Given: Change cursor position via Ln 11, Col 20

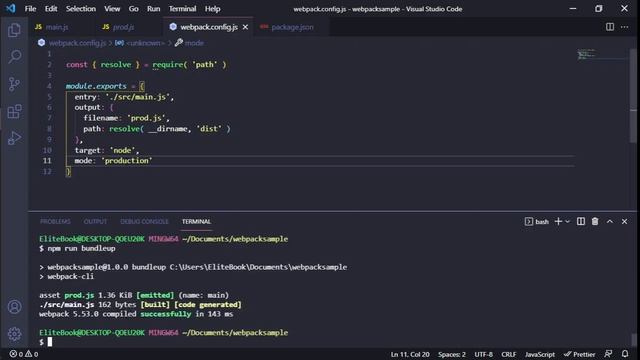Looking at the screenshot, I should pos(410,354).
